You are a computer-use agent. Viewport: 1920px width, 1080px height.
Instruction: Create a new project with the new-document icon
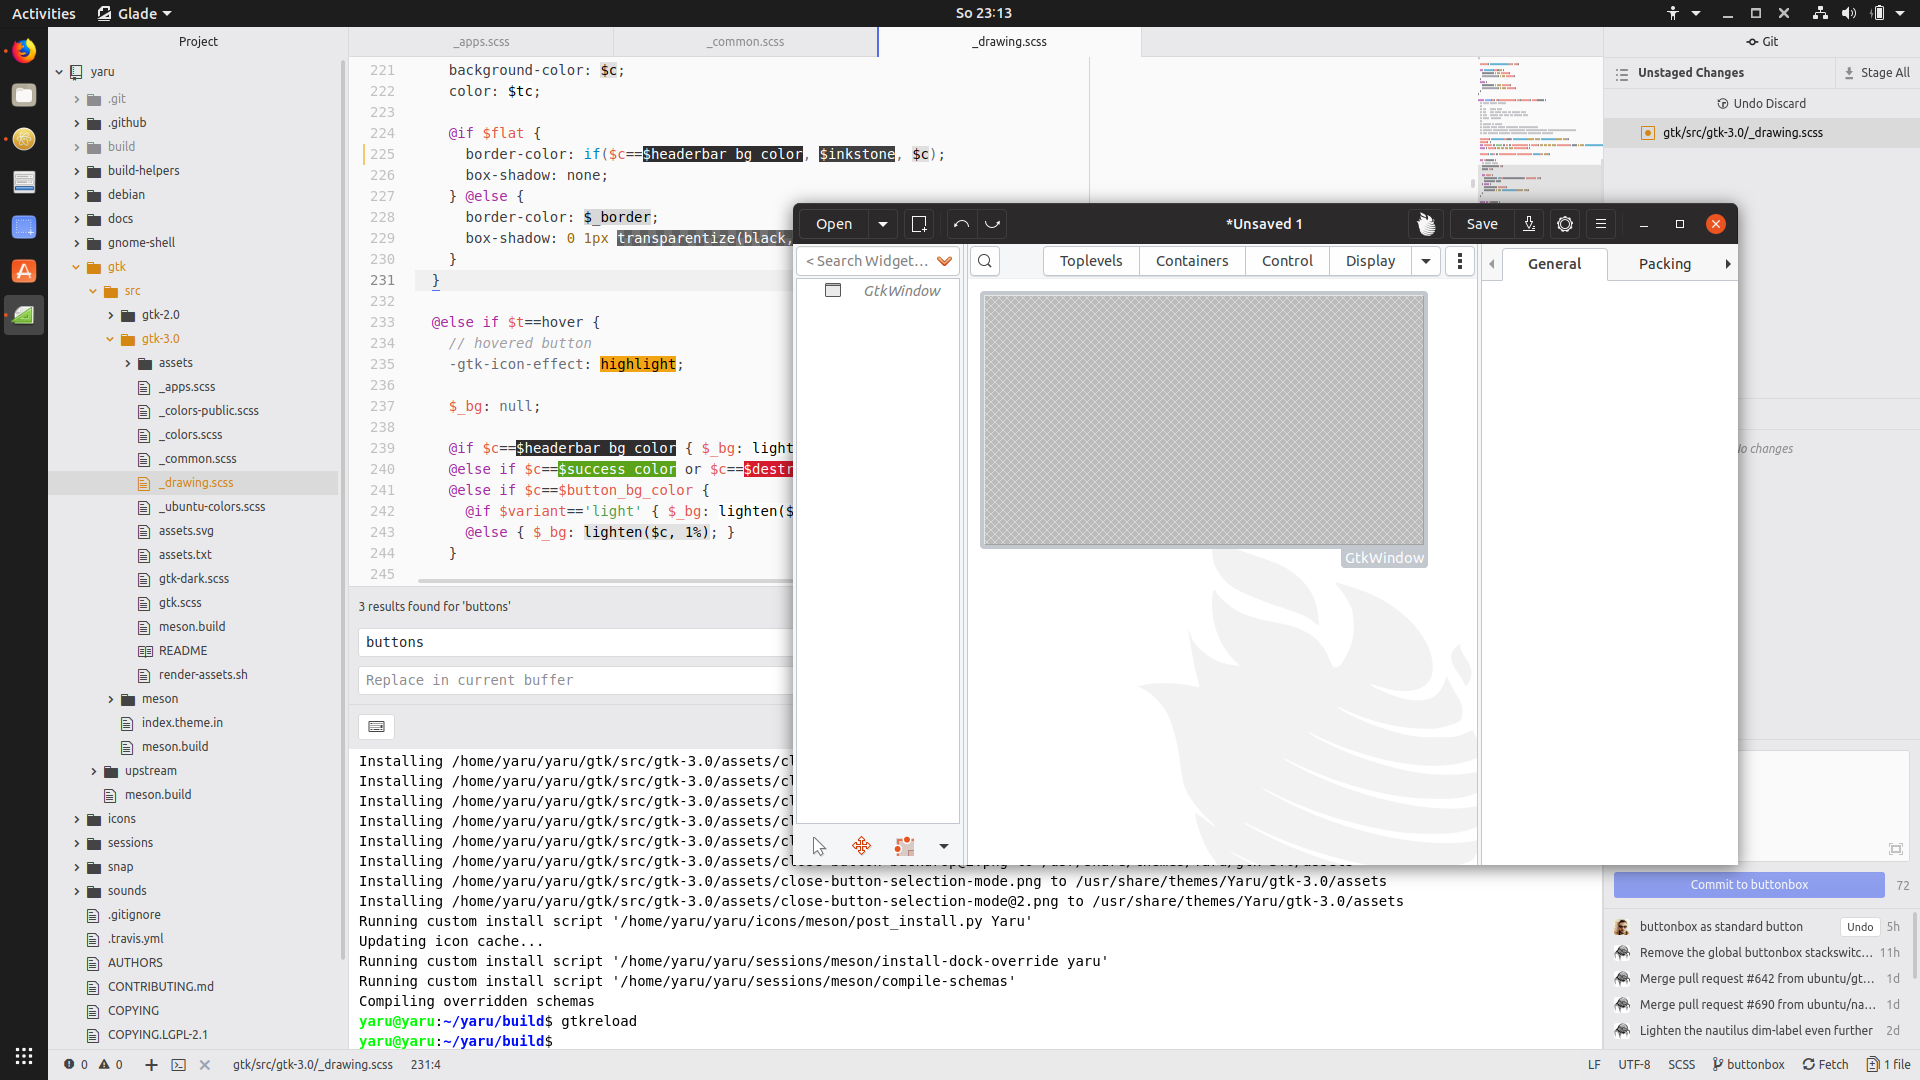[919, 224]
